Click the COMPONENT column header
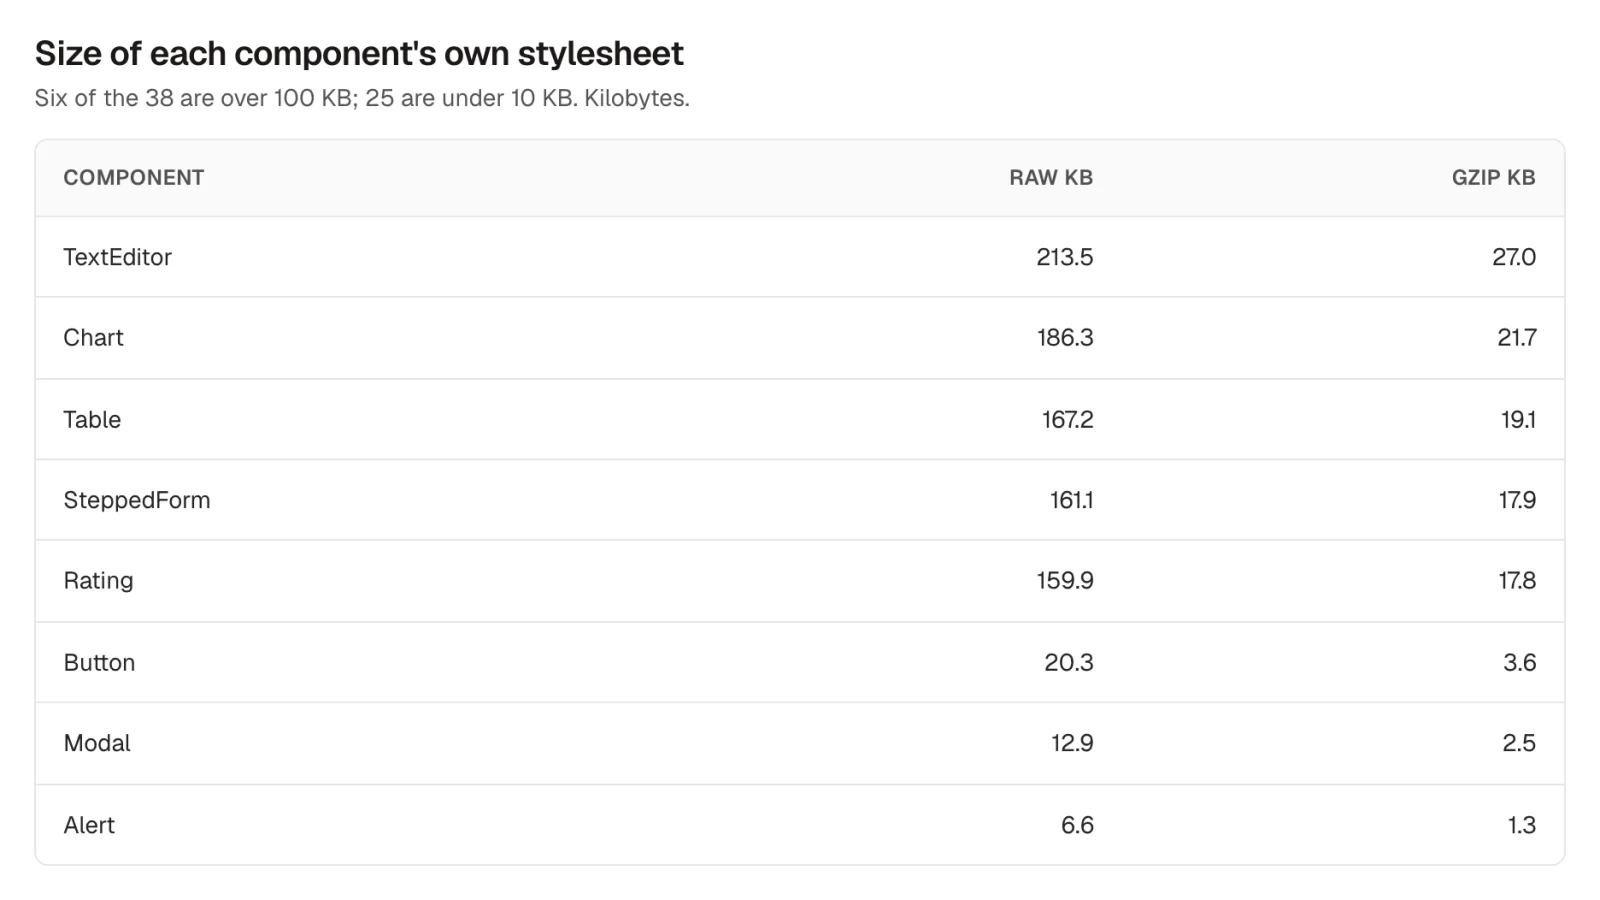1600x900 pixels. tap(133, 178)
